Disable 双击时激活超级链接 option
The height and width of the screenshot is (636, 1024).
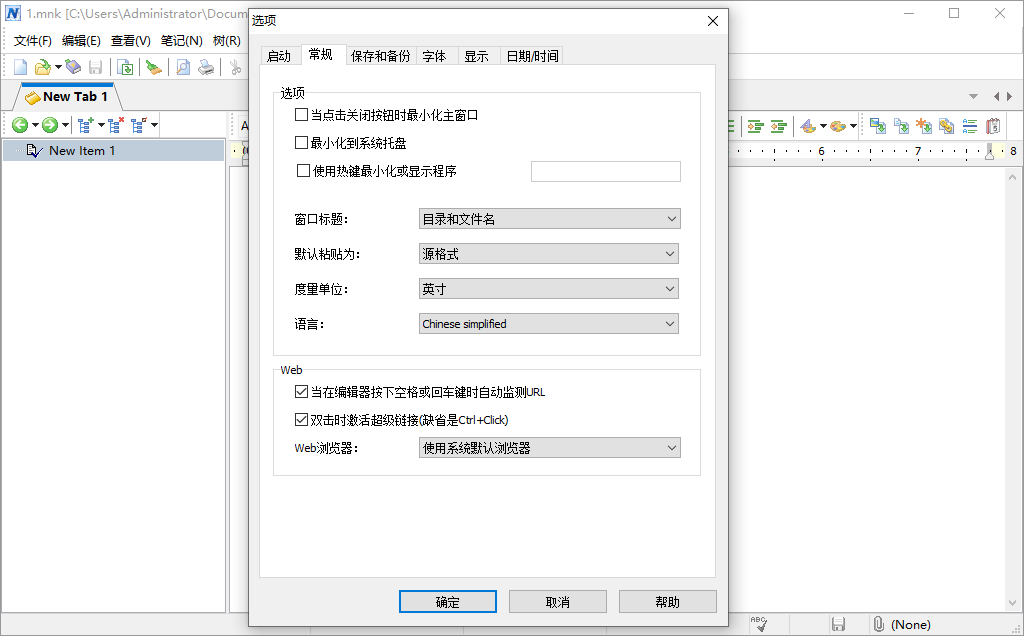click(302, 419)
